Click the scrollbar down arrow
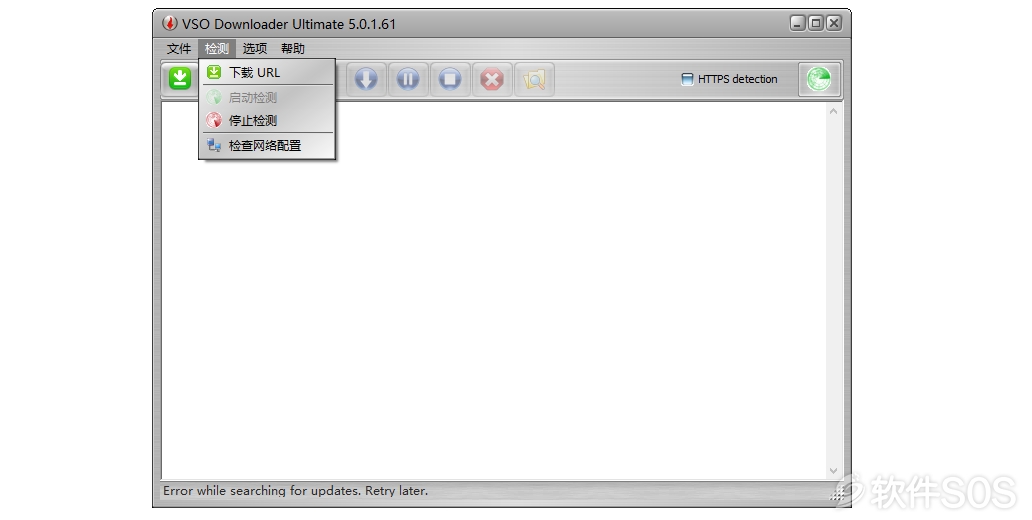The image size is (1032, 520). [x=833, y=471]
